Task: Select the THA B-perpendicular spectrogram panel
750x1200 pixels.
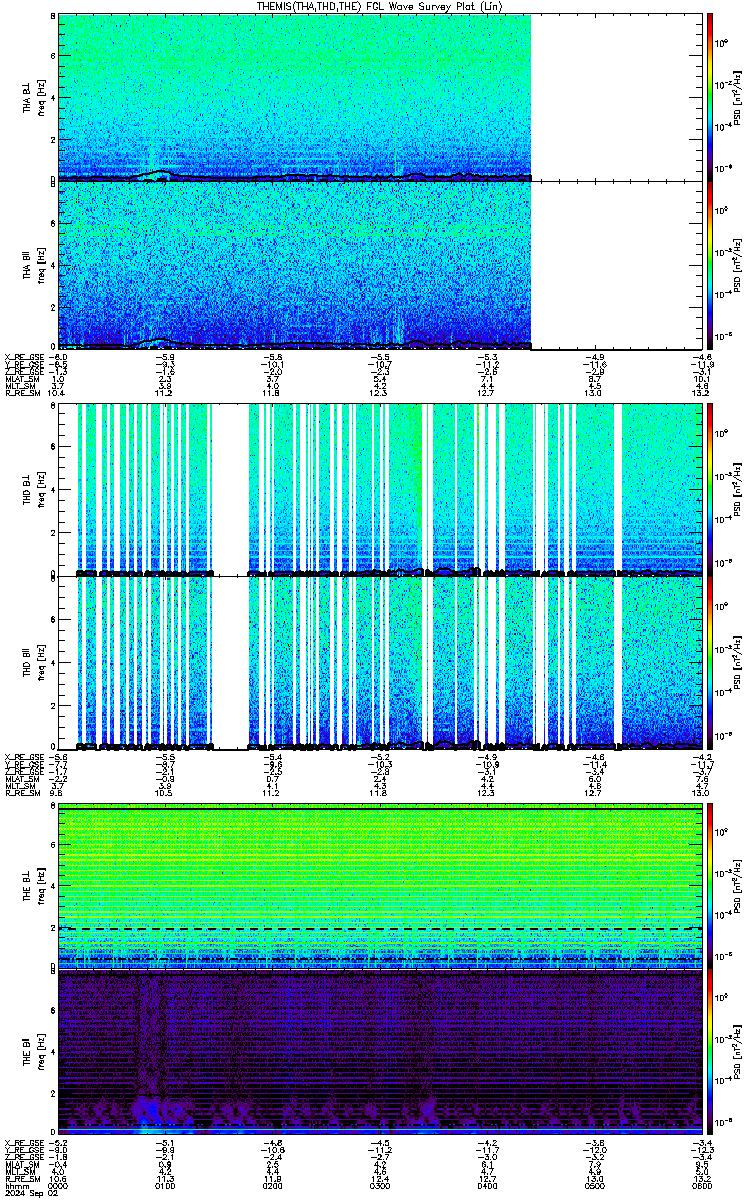Action: click(x=379, y=97)
